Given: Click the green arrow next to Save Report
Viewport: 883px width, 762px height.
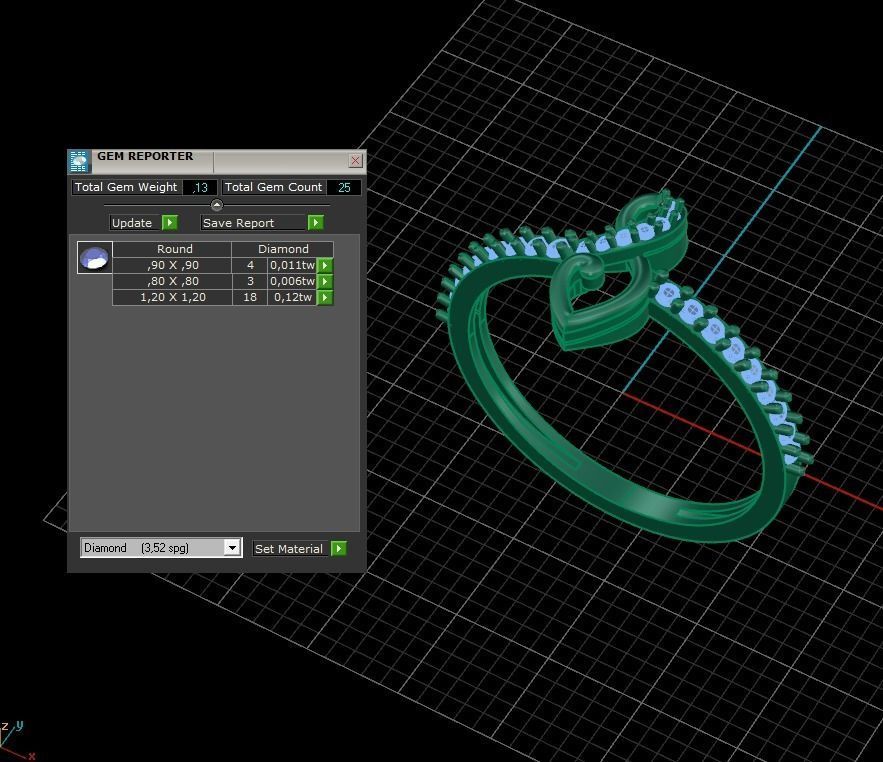Looking at the screenshot, I should (315, 222).
